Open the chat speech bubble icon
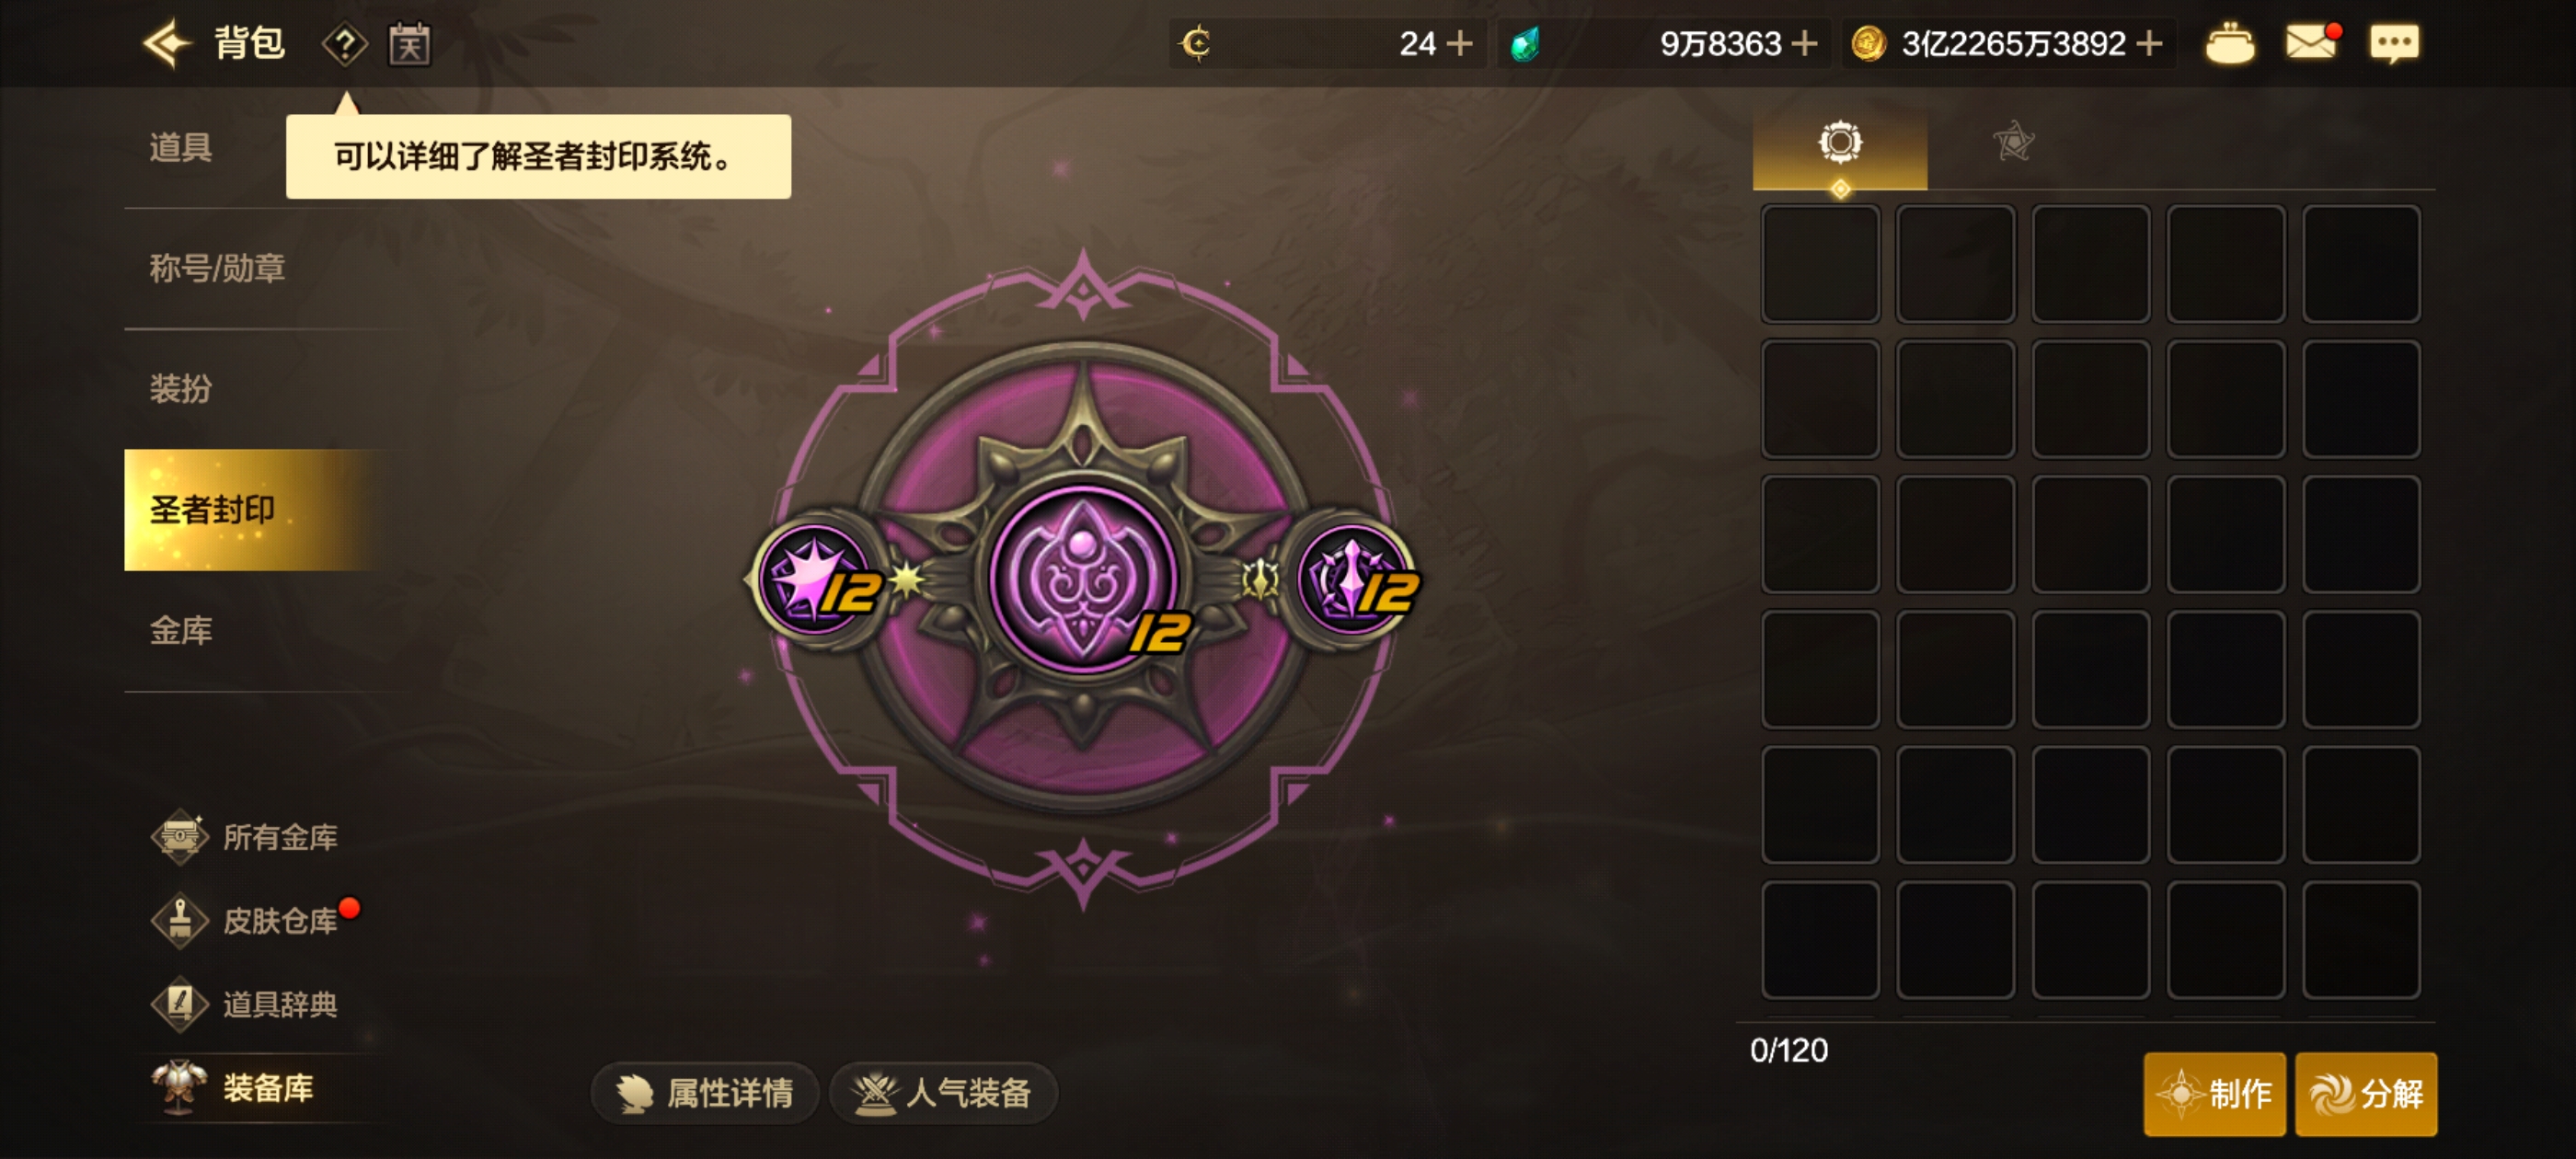This screenshot has height=1159, width=2576. click(x=2394, y=43)
